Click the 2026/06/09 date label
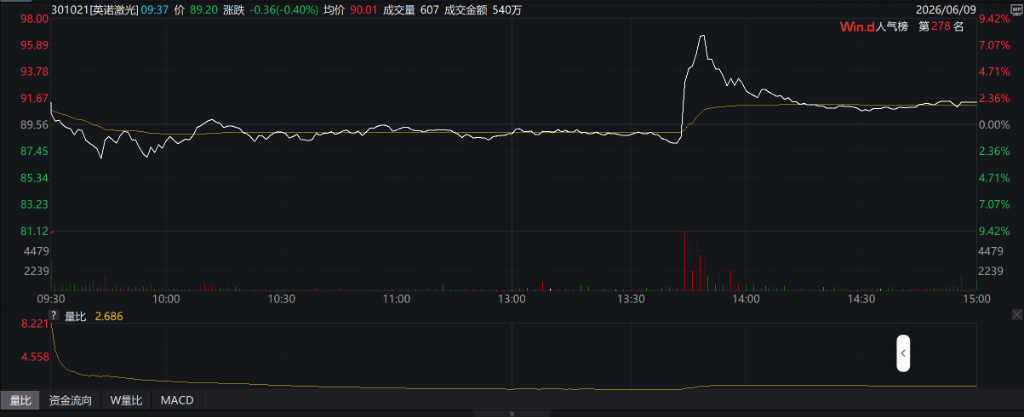 [946, 10]
